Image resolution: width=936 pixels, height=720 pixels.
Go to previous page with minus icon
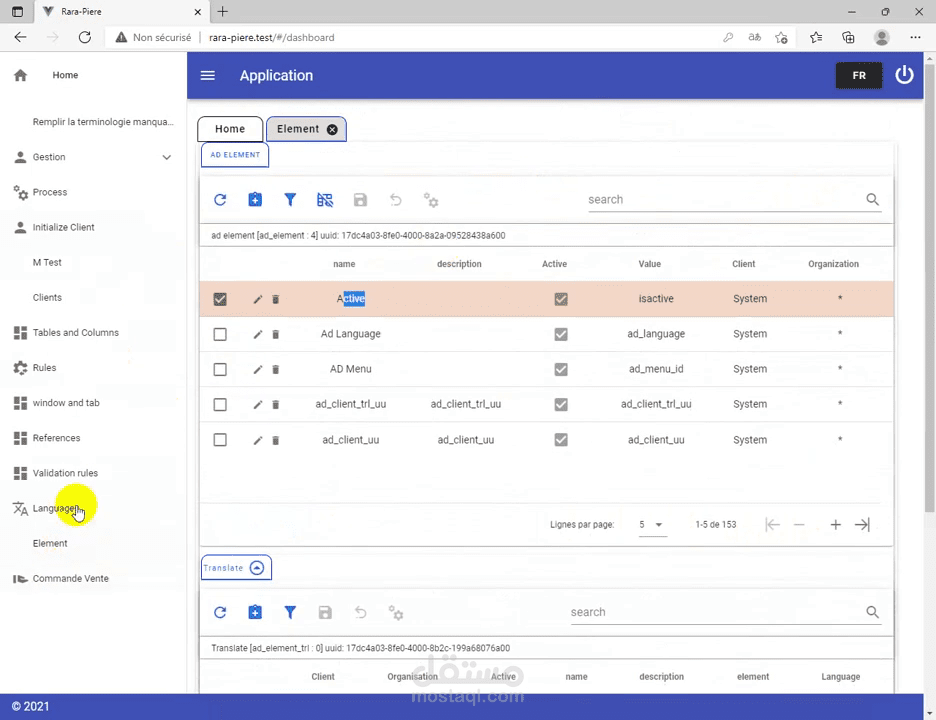tap(799, 525)
